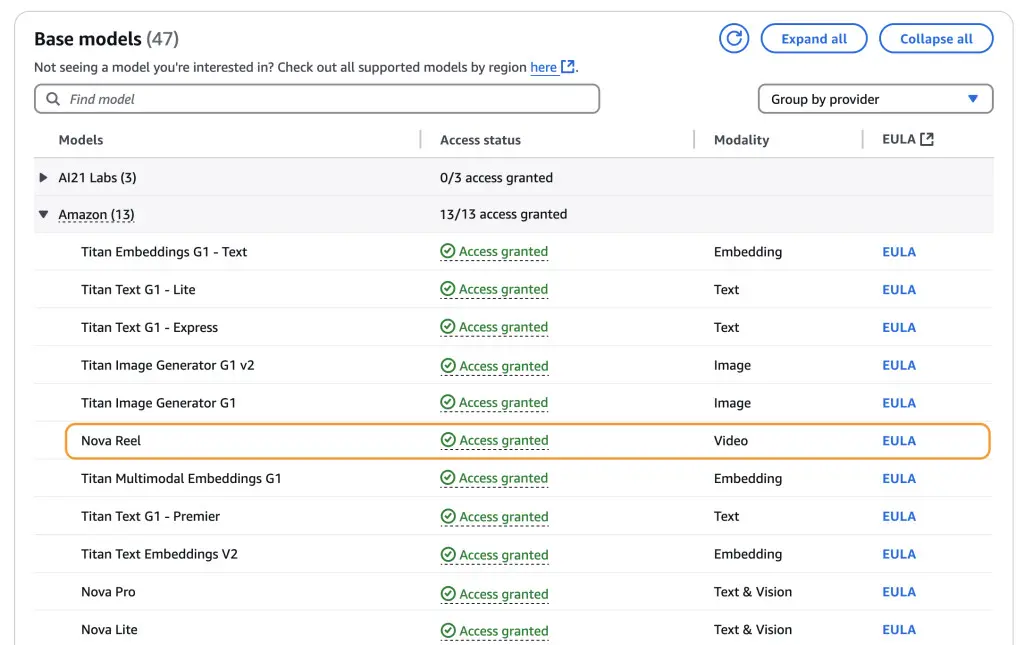
Task: Click the Find model search field
Action: point(320,99)
